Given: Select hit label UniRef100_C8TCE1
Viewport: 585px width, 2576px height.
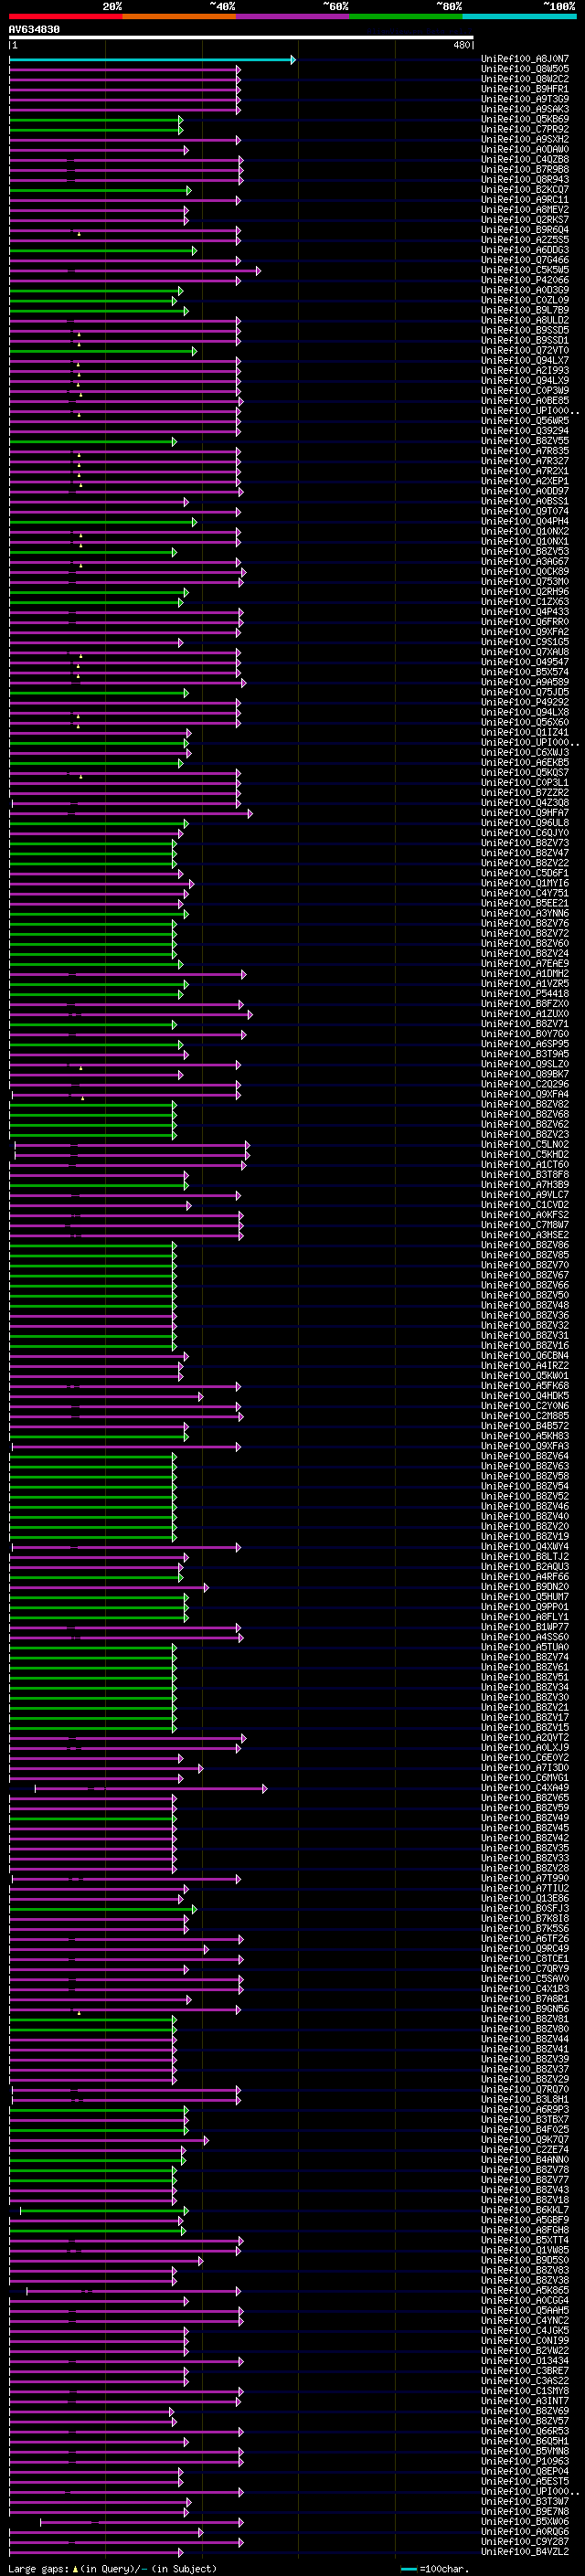Looking at the screenshot, I should (525, 1958).
